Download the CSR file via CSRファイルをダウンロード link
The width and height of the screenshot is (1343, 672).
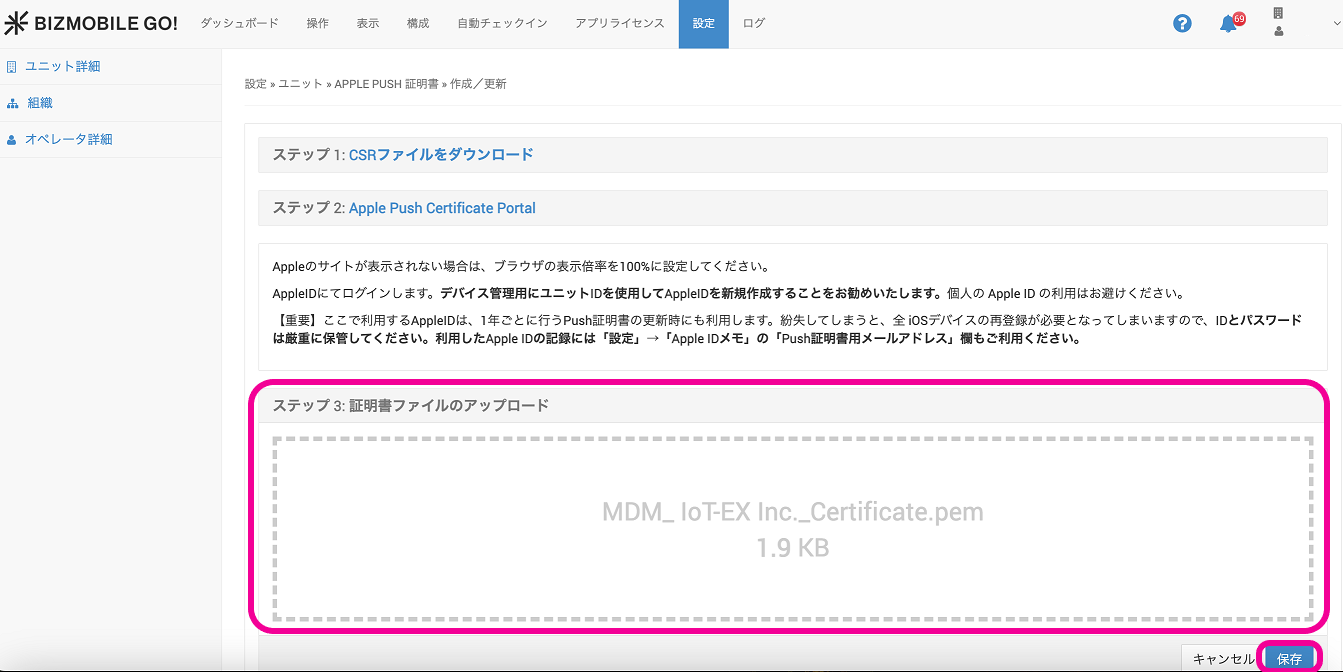(440, 154)
